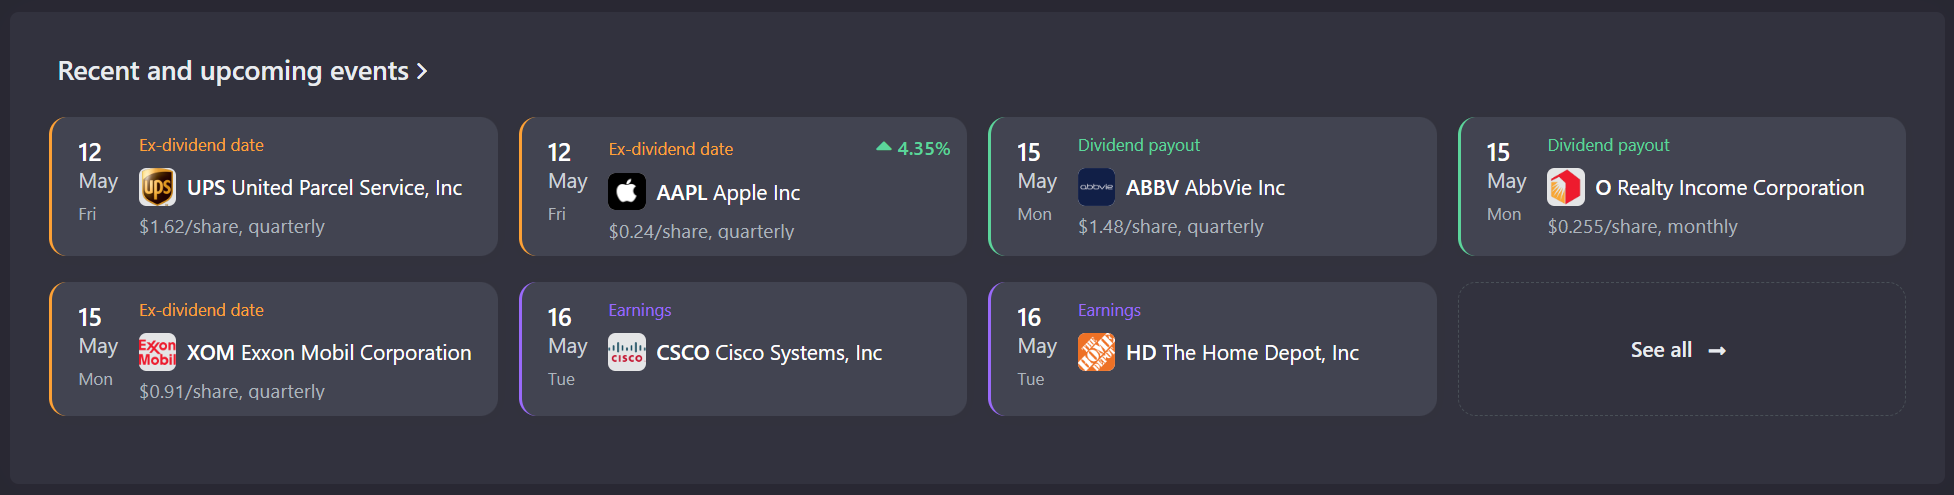The height and width of the screenshot is (495, 1954).
Task: Expand Recent and upcoming events chevron
Action: point(422,71)
